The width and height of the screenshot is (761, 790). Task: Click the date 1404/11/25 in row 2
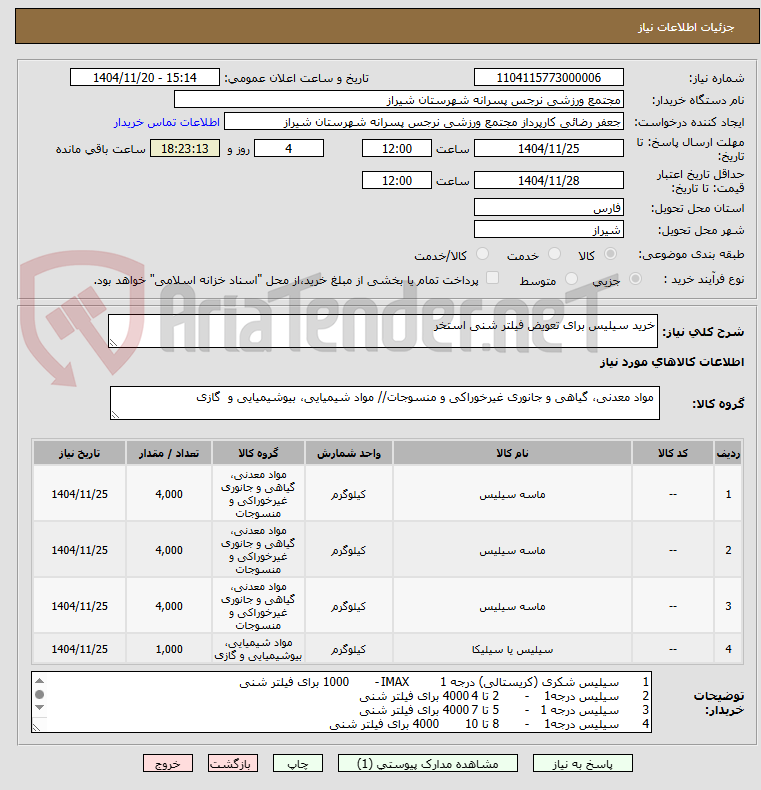(80, 550)
